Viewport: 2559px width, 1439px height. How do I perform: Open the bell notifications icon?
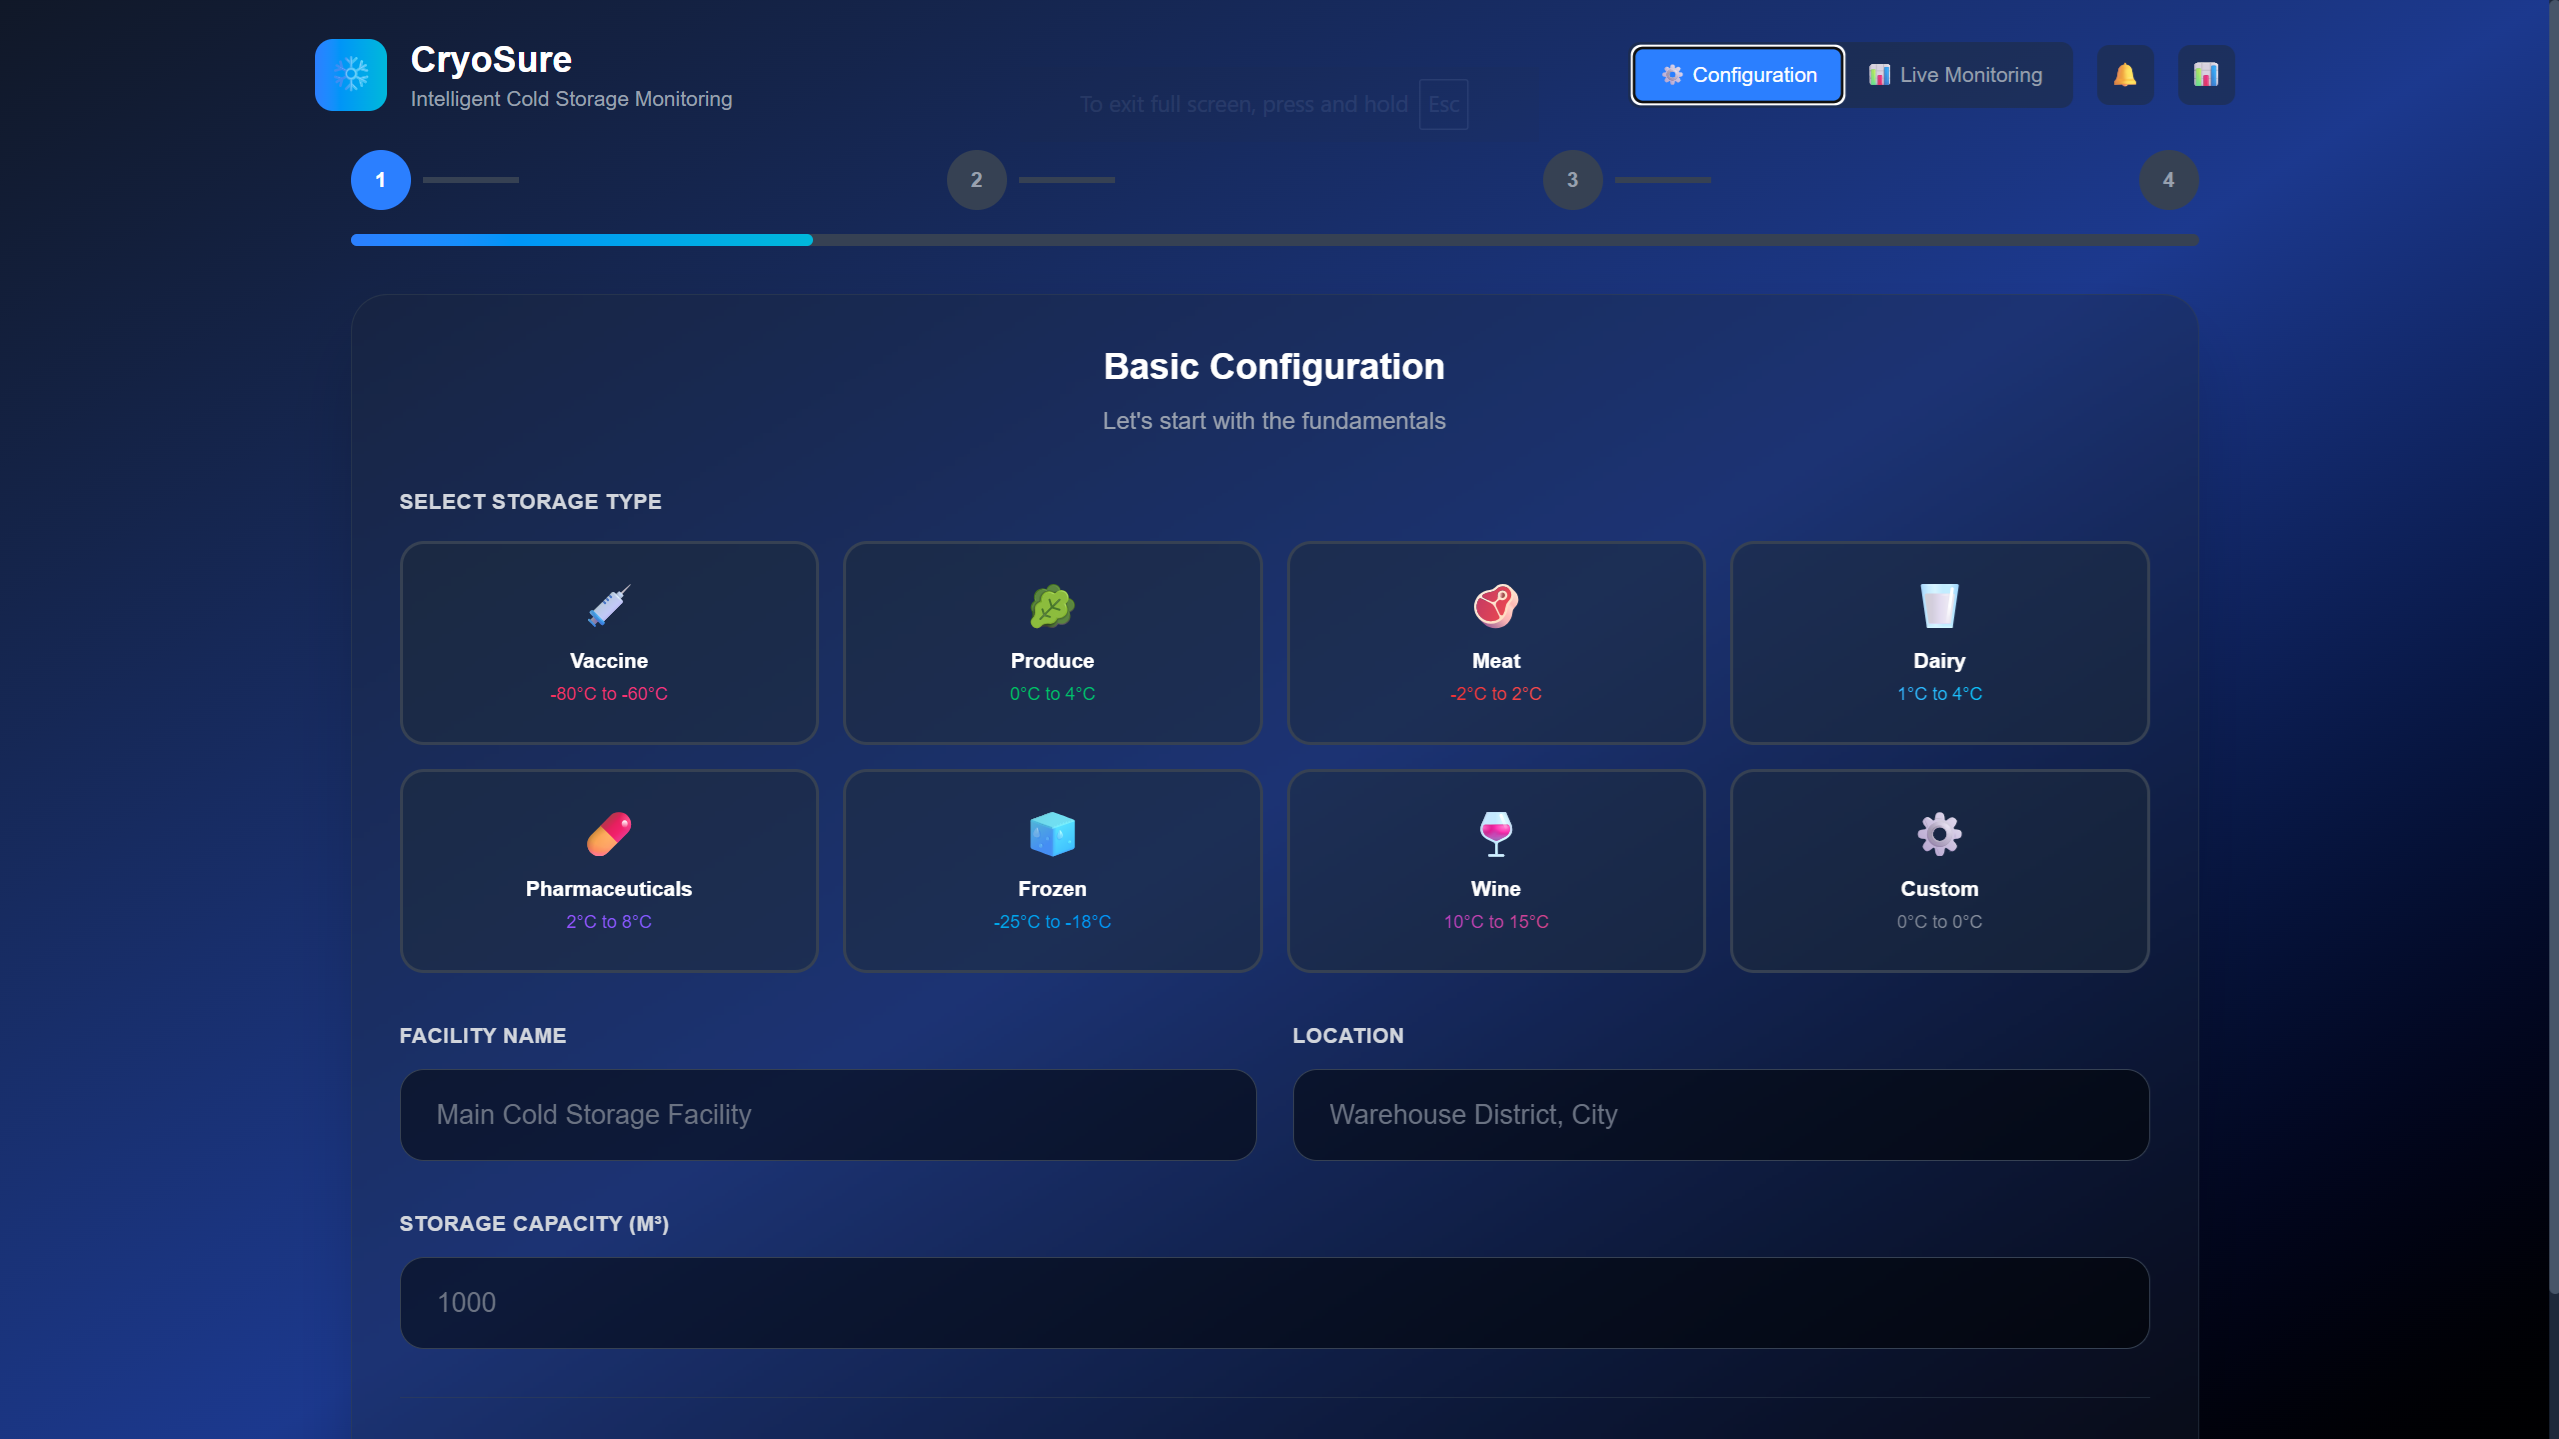[2124, 75]
